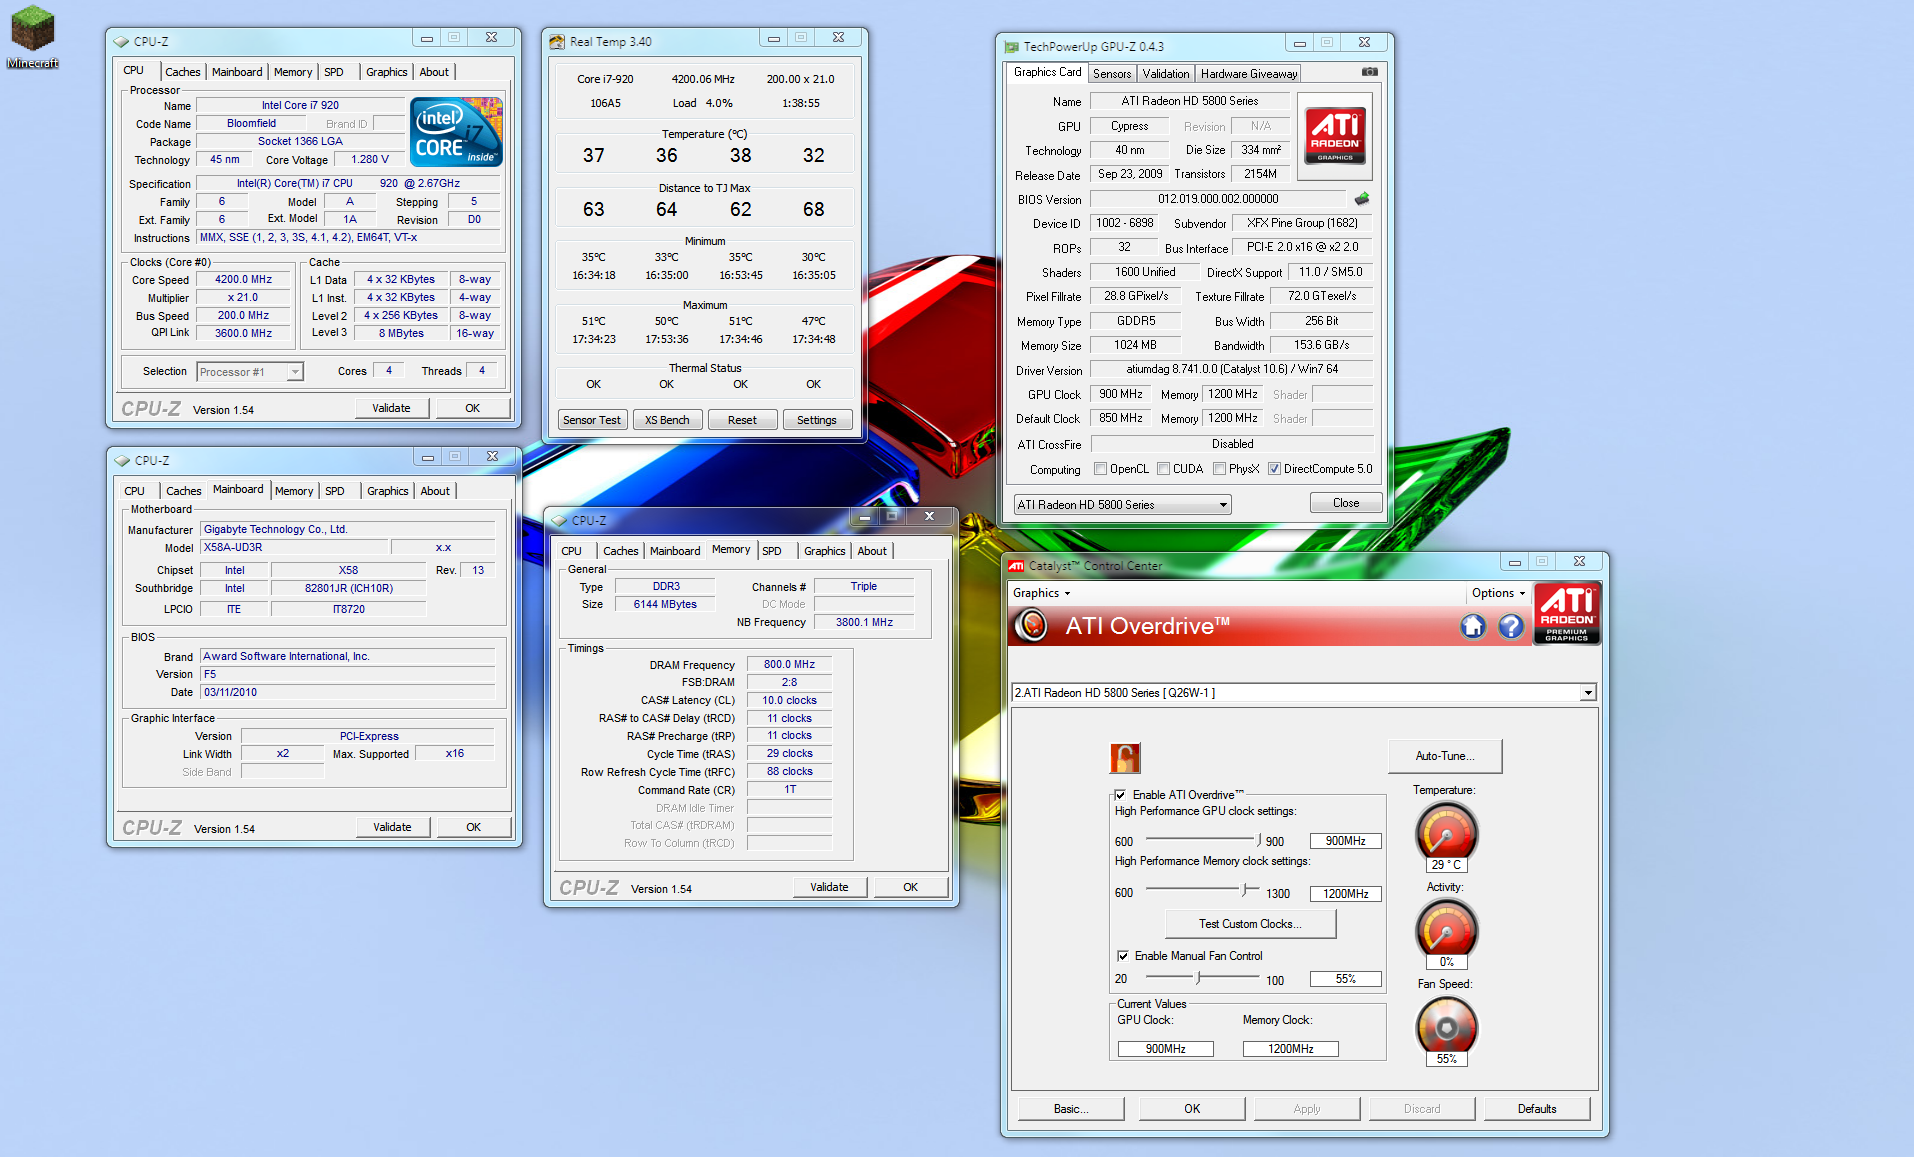The width and height of the screenshot is (1914, 1157).
Task: Minimize the Real Temp window
Action: click(x=773, y=38)
